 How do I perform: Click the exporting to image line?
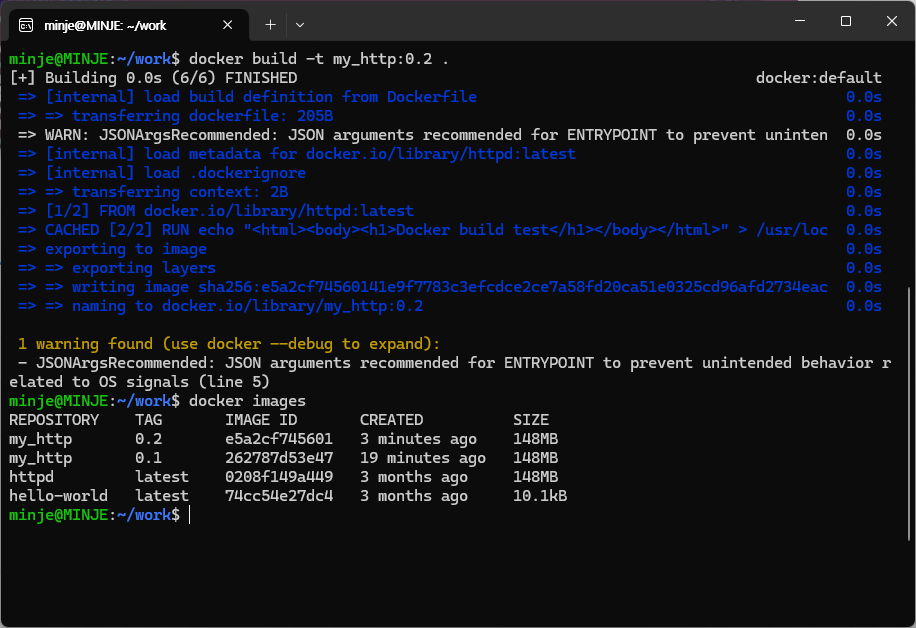click(112, 249)
